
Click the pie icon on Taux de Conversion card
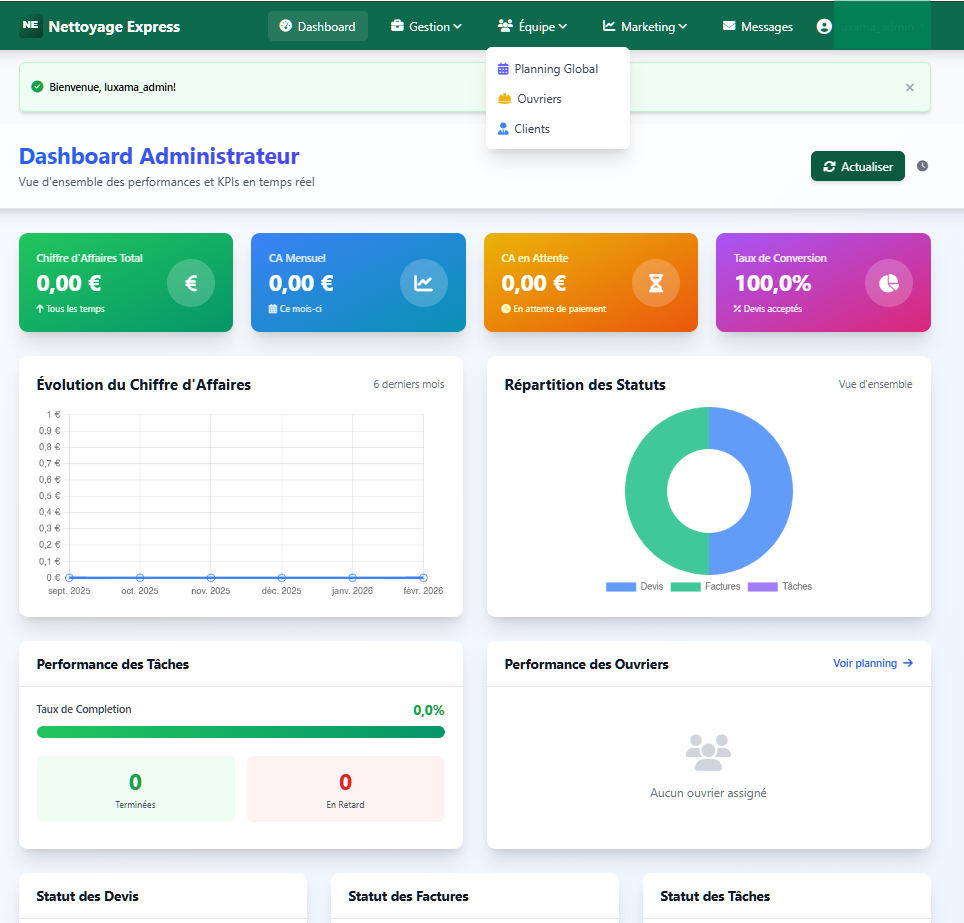pyautogui.click(x=888, y=283)
